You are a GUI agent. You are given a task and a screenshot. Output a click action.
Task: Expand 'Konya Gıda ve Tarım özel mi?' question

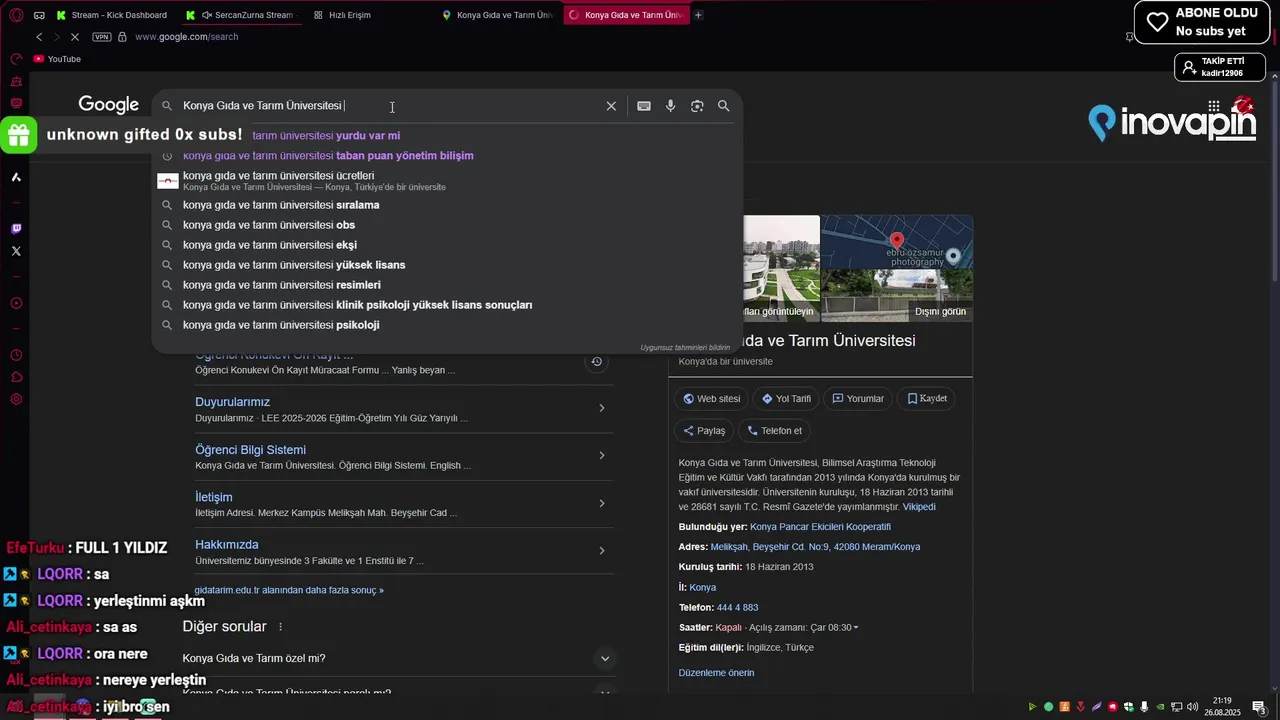tap(604, 658)
